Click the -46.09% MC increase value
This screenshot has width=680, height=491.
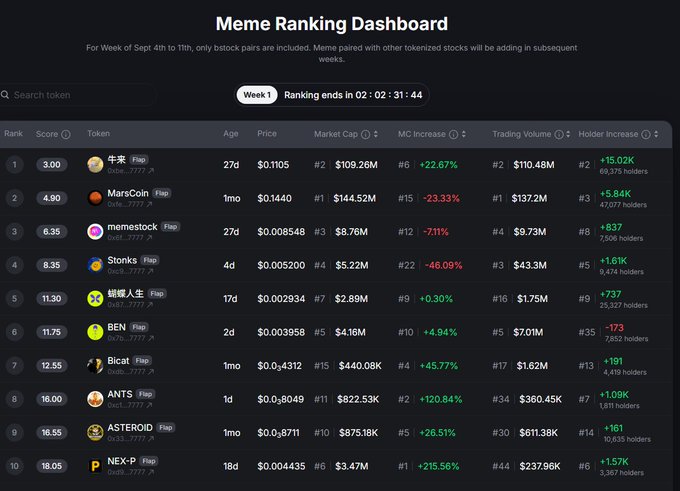point(443,265)
